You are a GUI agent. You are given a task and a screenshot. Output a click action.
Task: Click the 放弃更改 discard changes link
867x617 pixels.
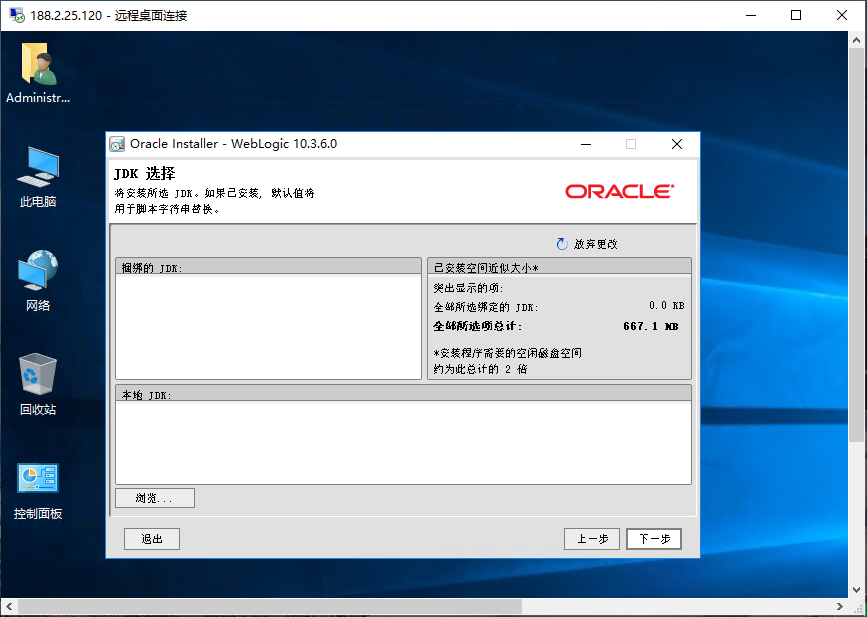(x=596, y=244)
